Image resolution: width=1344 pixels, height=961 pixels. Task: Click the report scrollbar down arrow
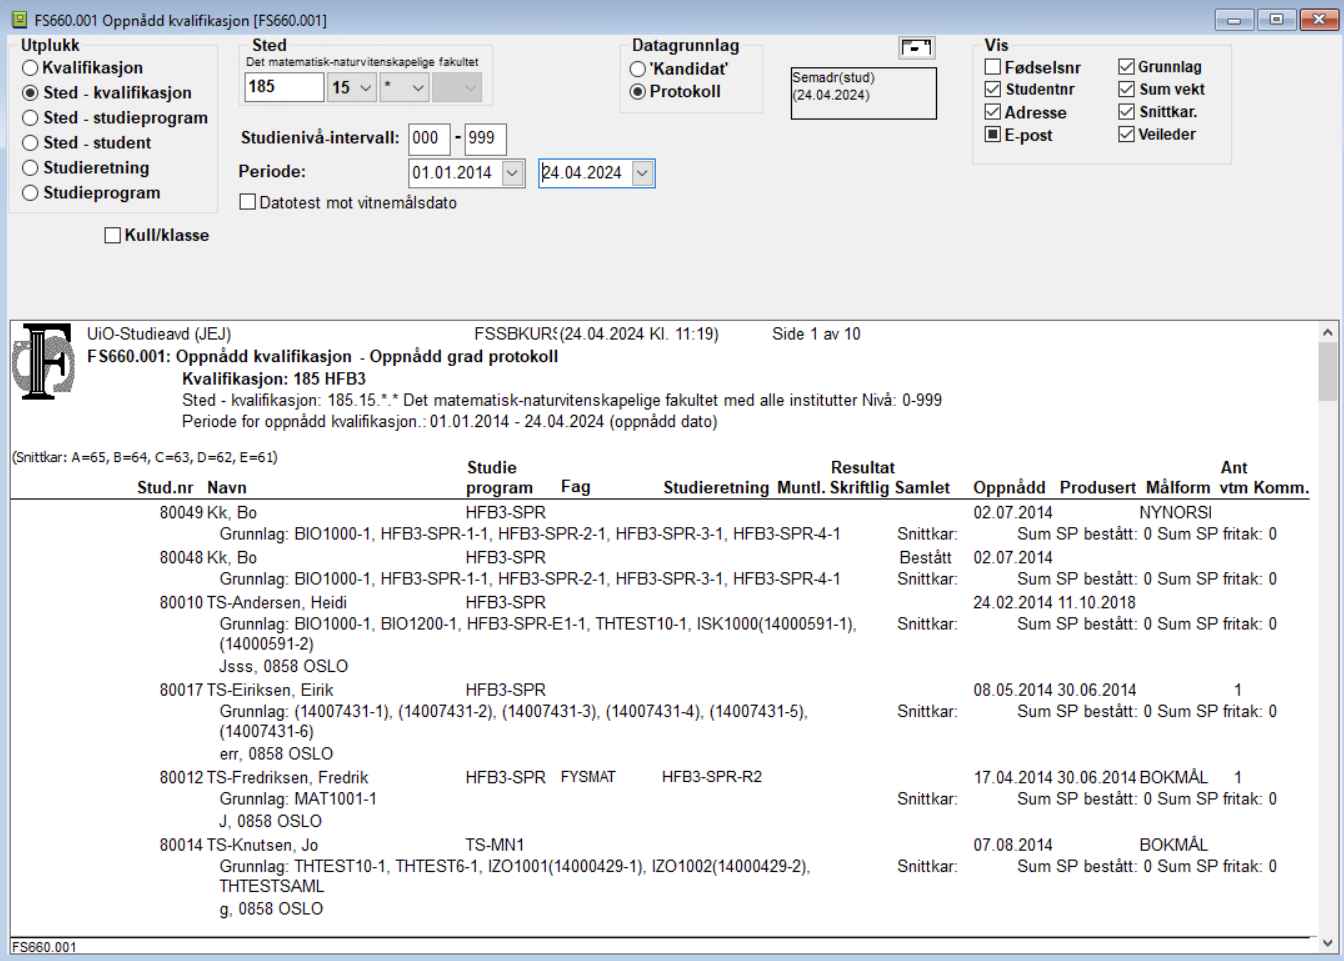[1328, 943]
